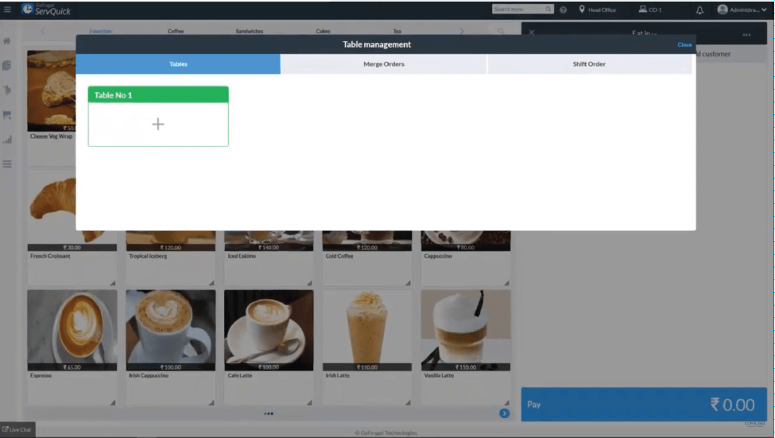Expand options triangle on Cold Coffee card
This screenshot has width=775, height=438.
[408, 283]
